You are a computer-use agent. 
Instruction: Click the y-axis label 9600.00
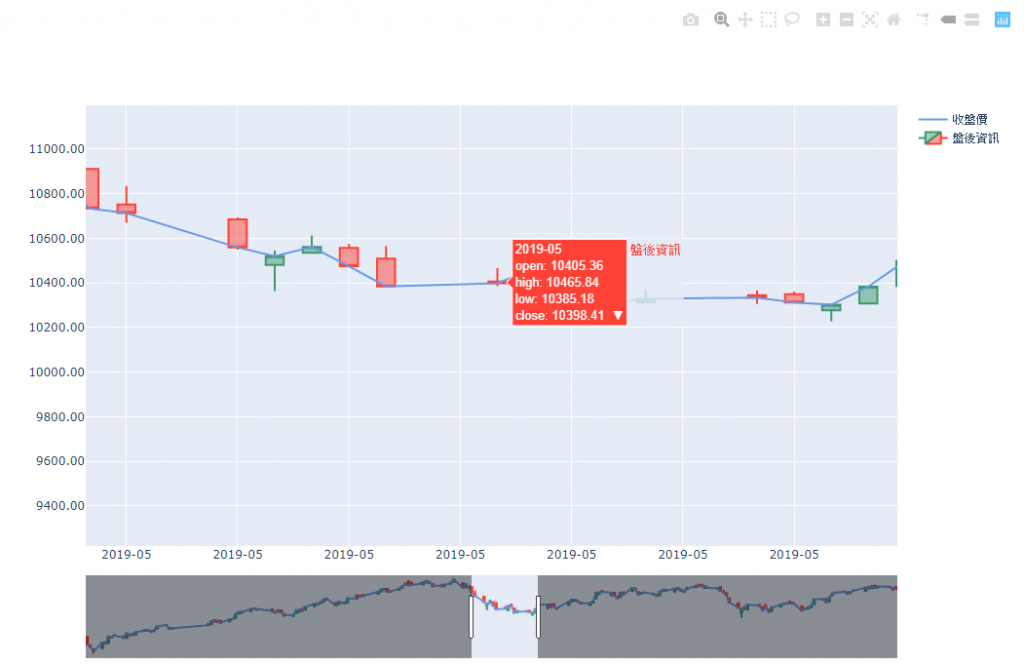[60, 461]
